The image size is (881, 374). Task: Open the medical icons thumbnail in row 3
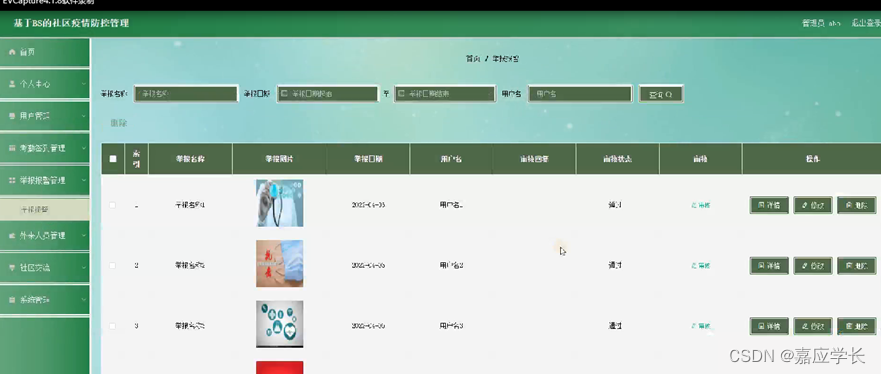280,324
